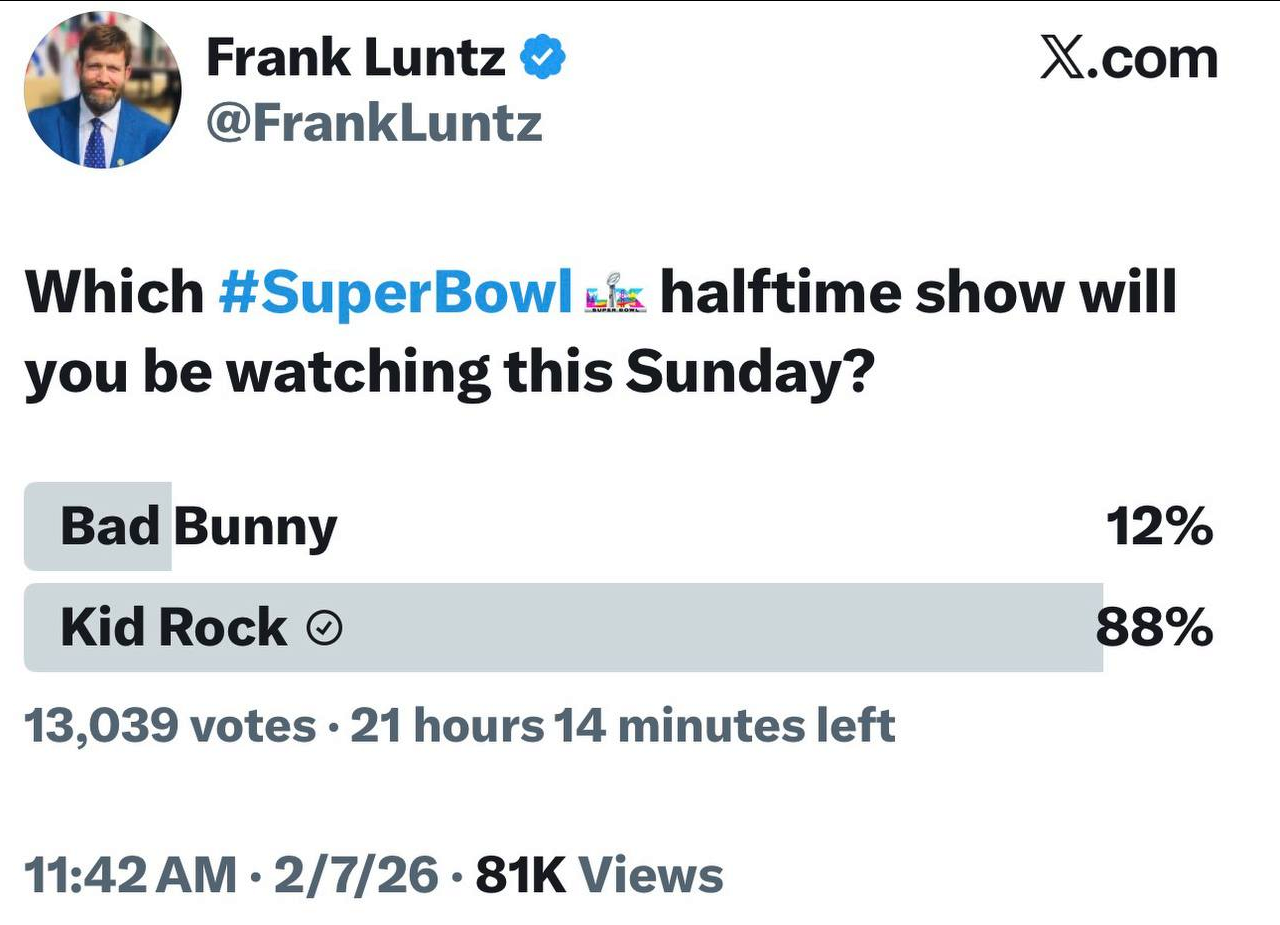Click the 2/7/26 post date
Screen dimensions: 1280x925
357,875
